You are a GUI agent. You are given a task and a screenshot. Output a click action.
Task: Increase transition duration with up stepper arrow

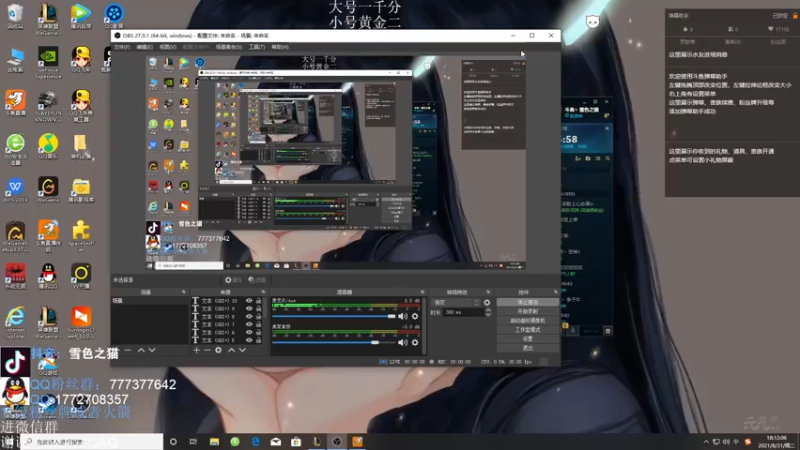tap(488, 310)
